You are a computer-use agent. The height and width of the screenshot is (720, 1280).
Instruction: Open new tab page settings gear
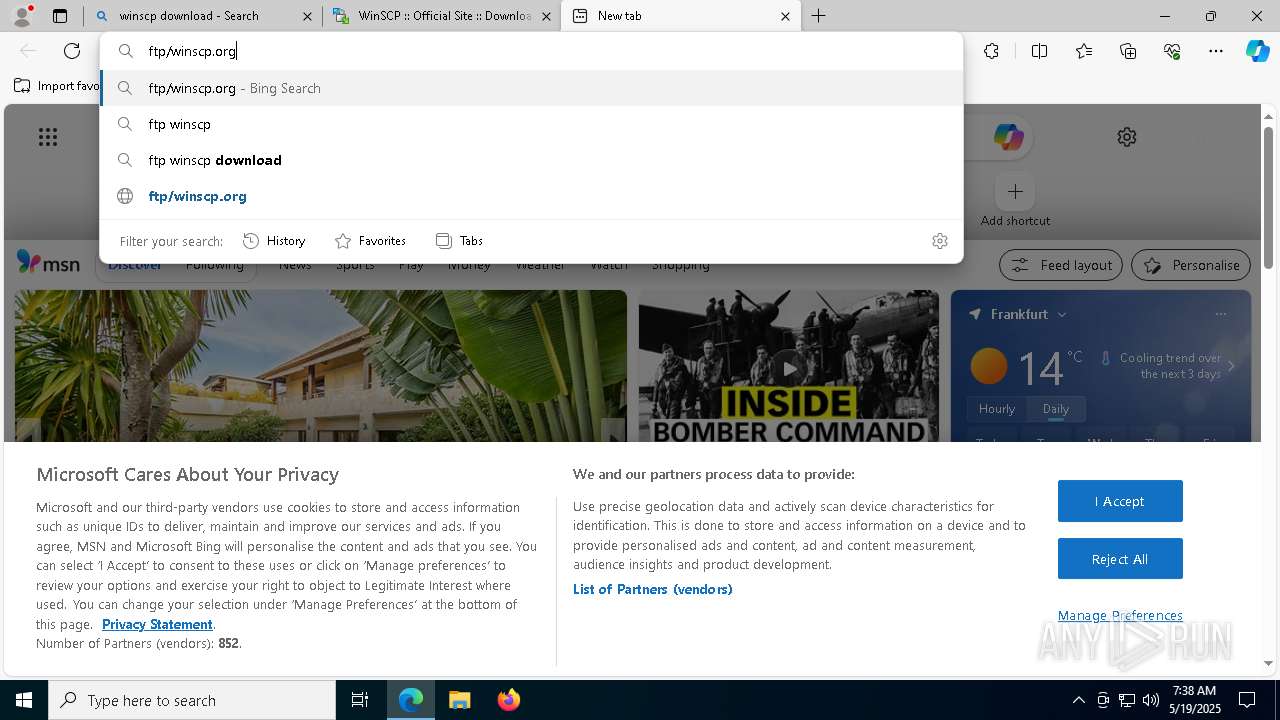coord(1127,137)
